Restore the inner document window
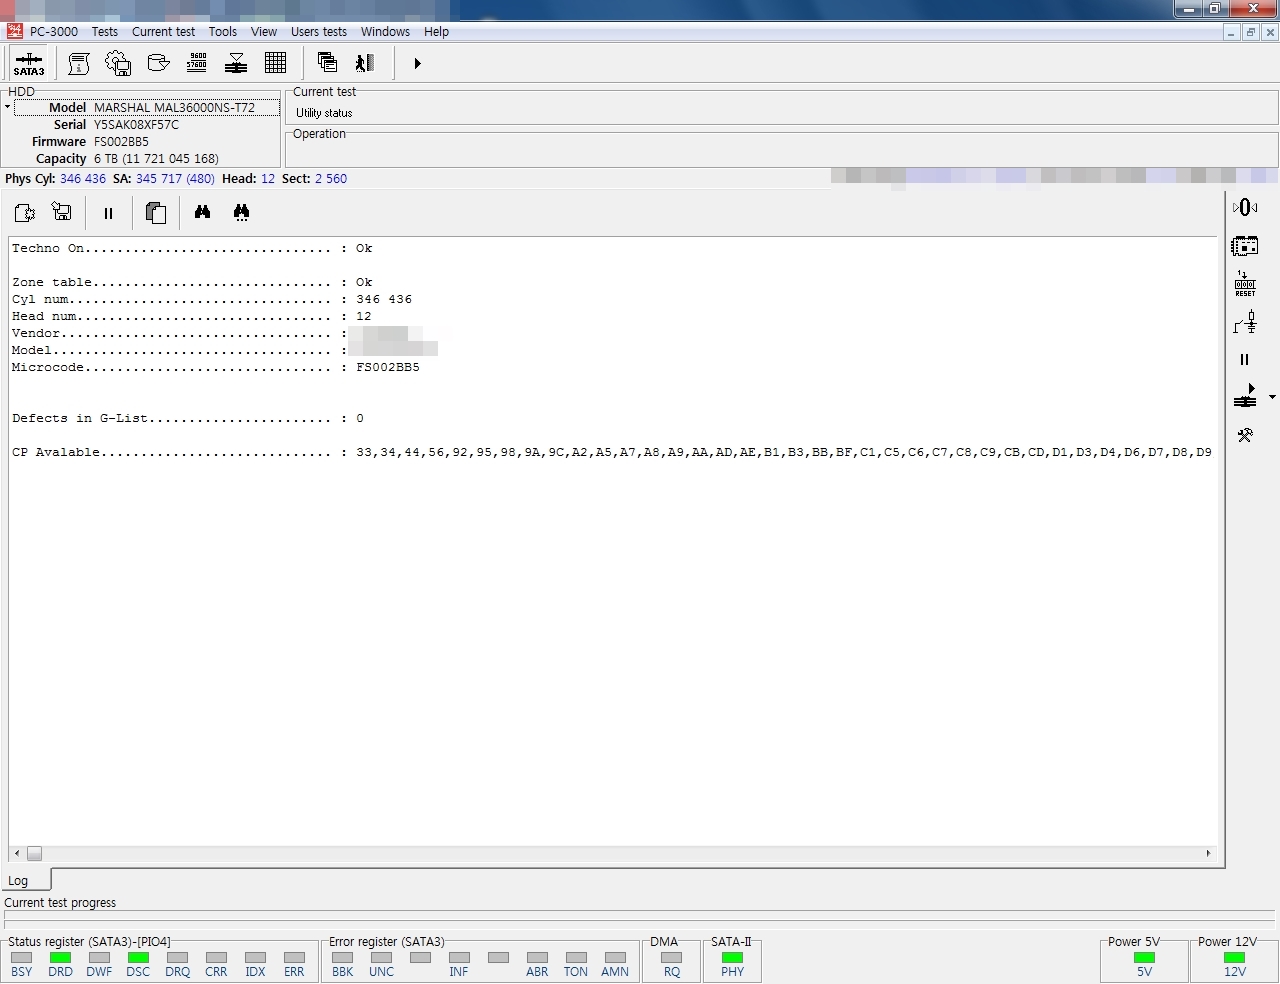Viewport: 1280px width, 984px height. pyautogui.click(x=1251, y=32)
